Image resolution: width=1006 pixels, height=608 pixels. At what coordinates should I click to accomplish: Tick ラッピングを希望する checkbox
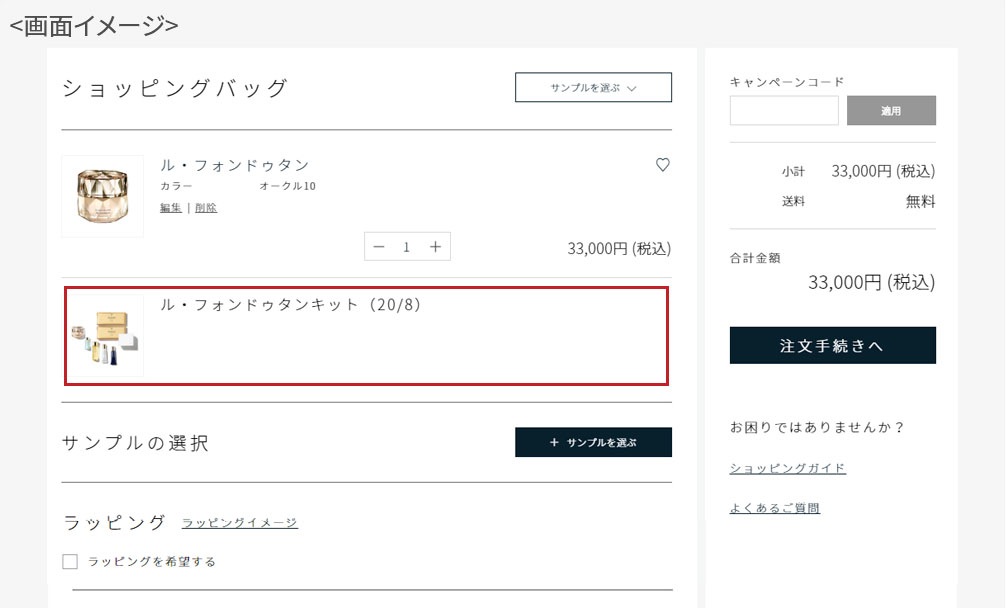pyautogui.click(x=70, y=561)
